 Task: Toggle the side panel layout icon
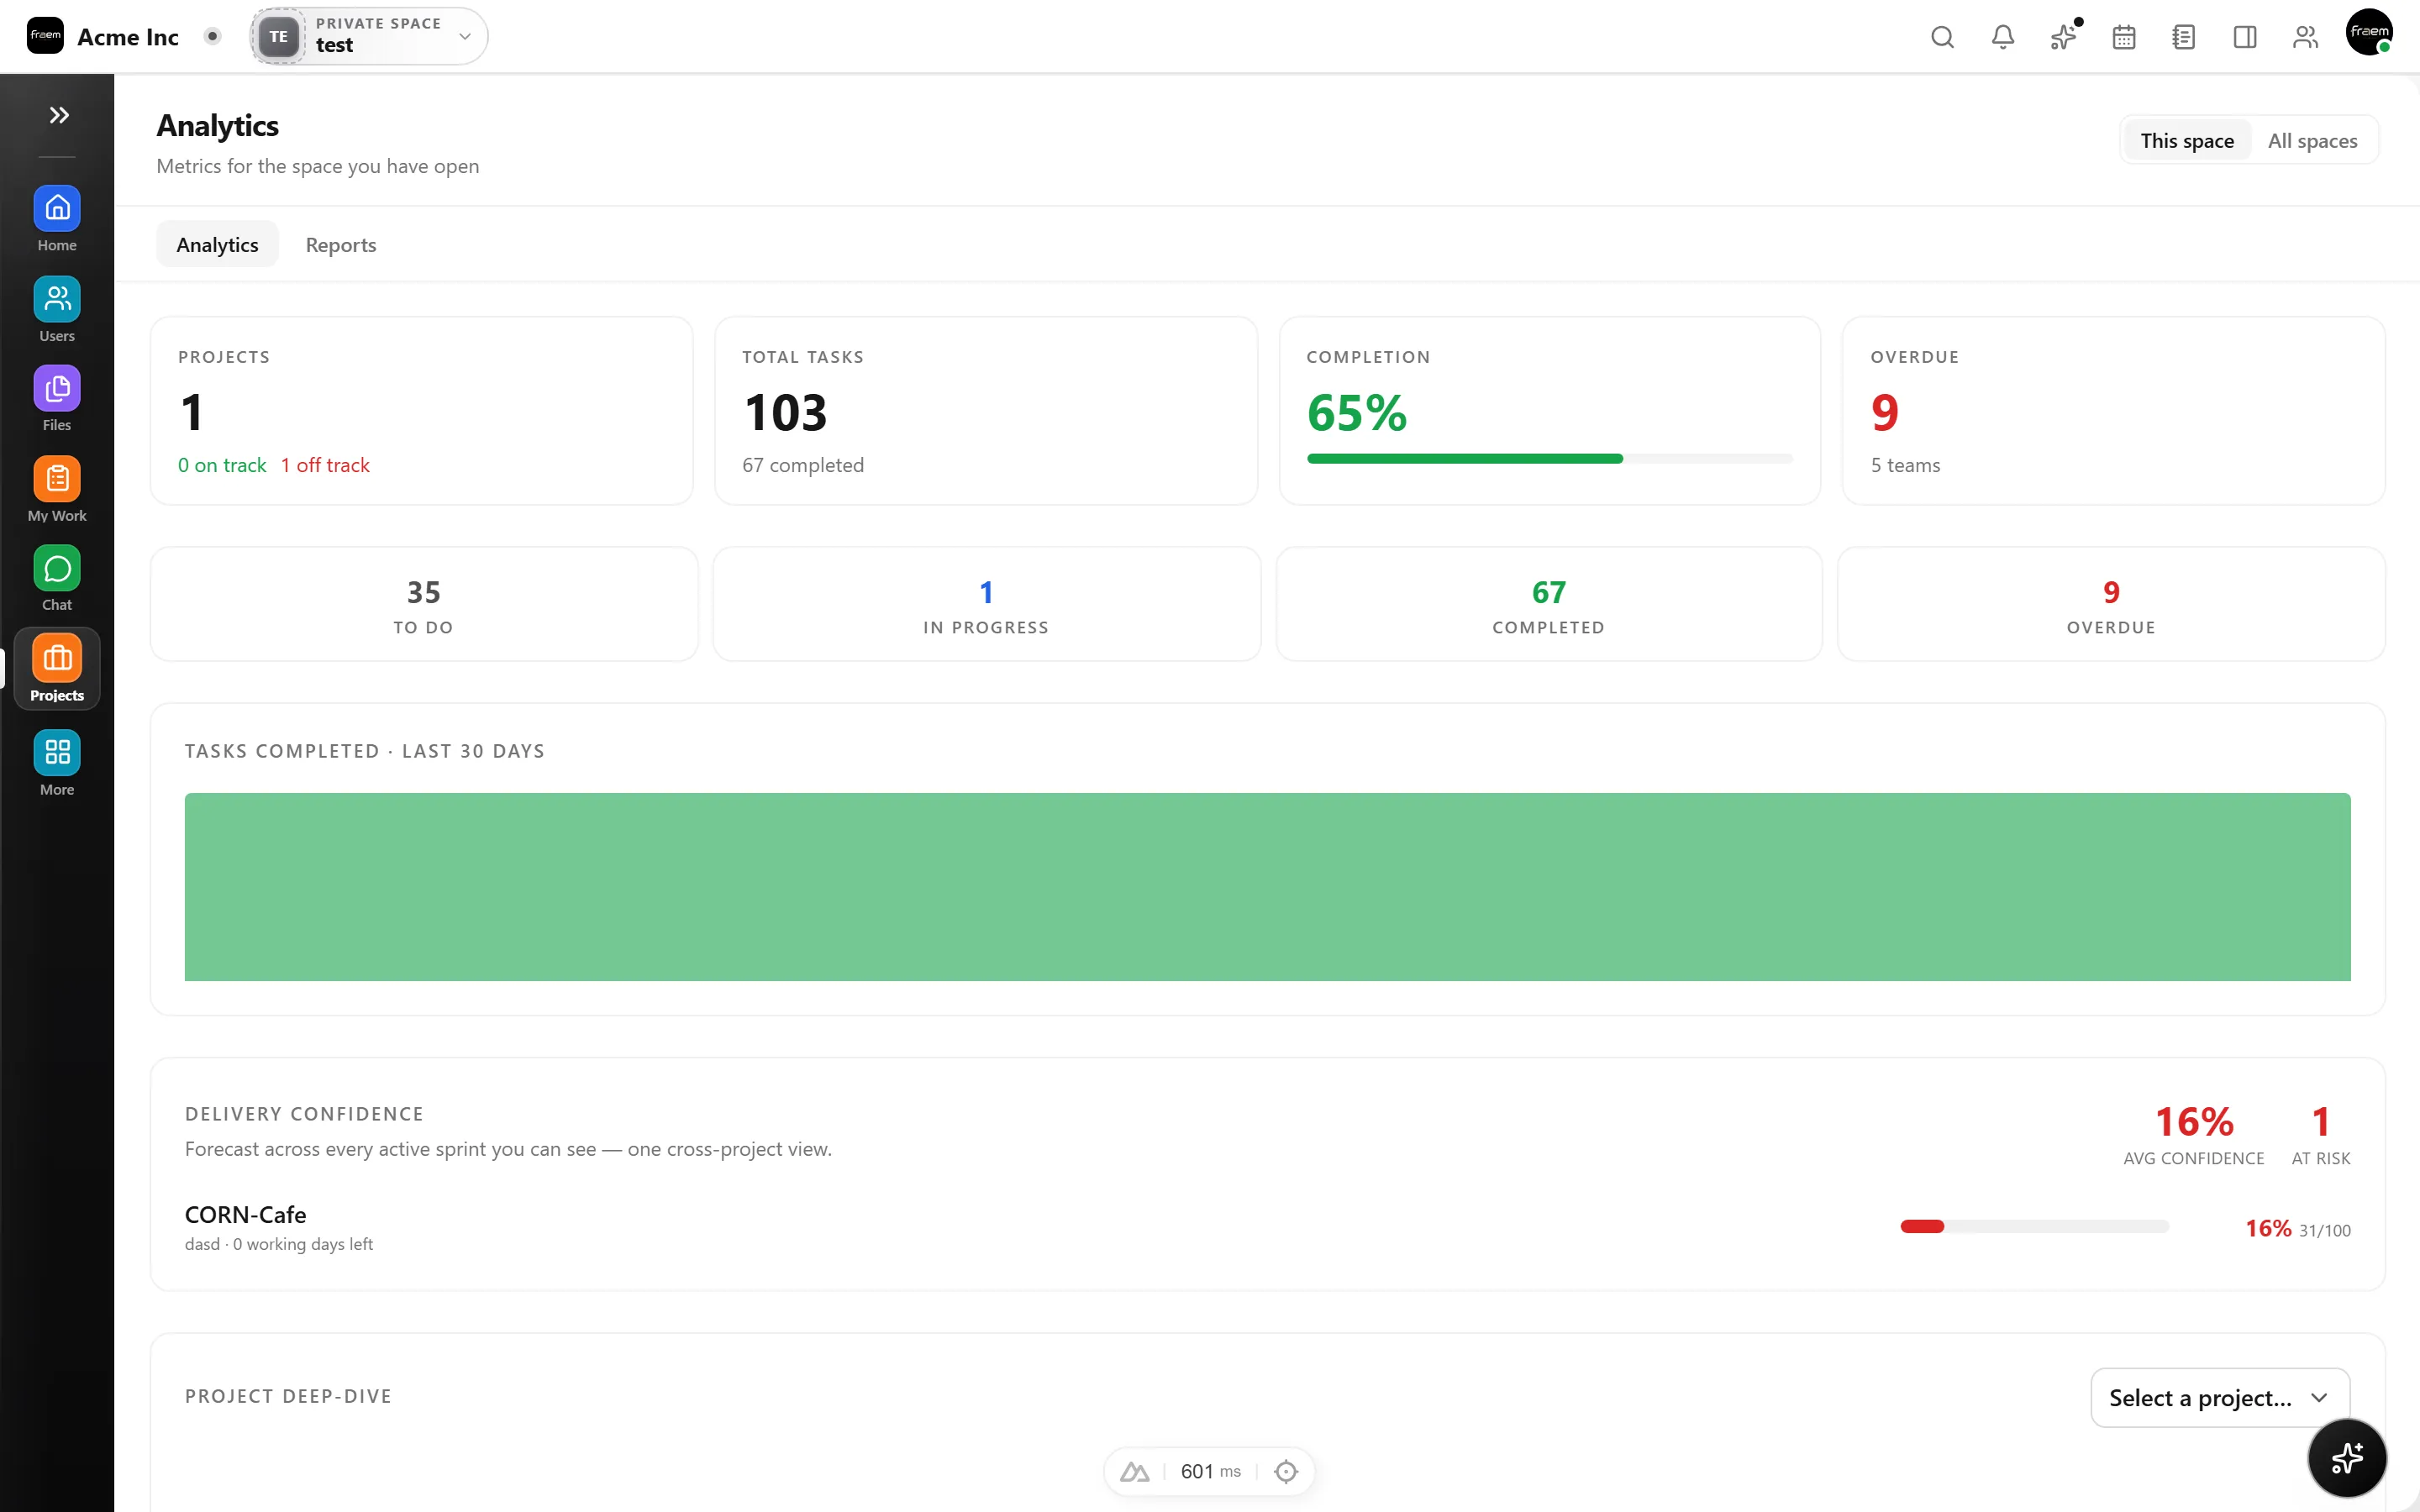coord(2245,37)
